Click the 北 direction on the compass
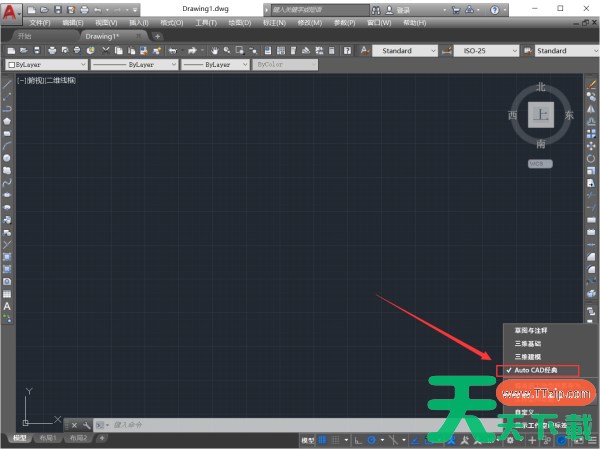Image resolution: width=600 pixels, height=449 pixels. coord(540,87)
